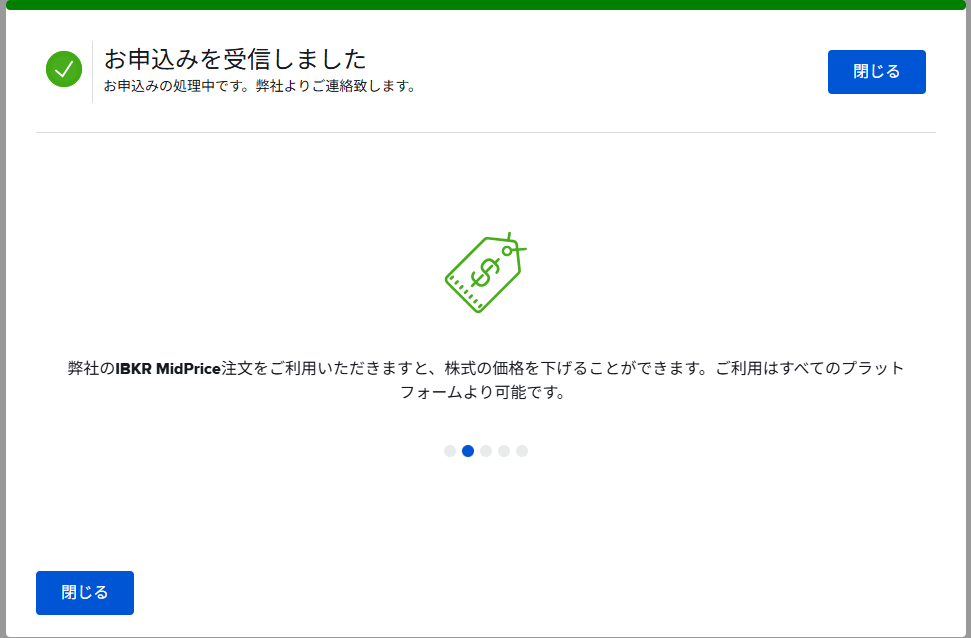This screenshot has height=638, width=971.
Task: Click the green dollar price tag icon
Action: 486,273
